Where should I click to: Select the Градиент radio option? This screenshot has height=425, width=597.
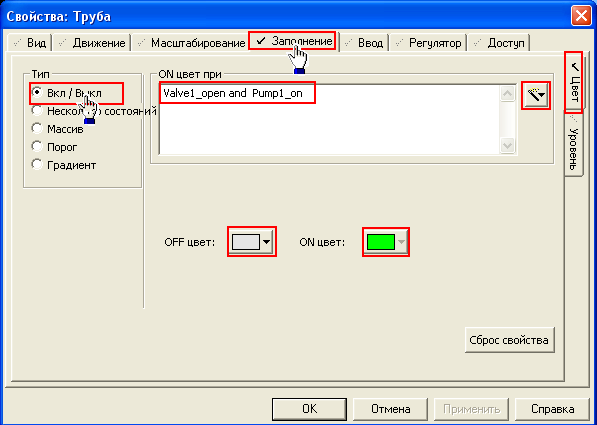click(x=37, y=165)
